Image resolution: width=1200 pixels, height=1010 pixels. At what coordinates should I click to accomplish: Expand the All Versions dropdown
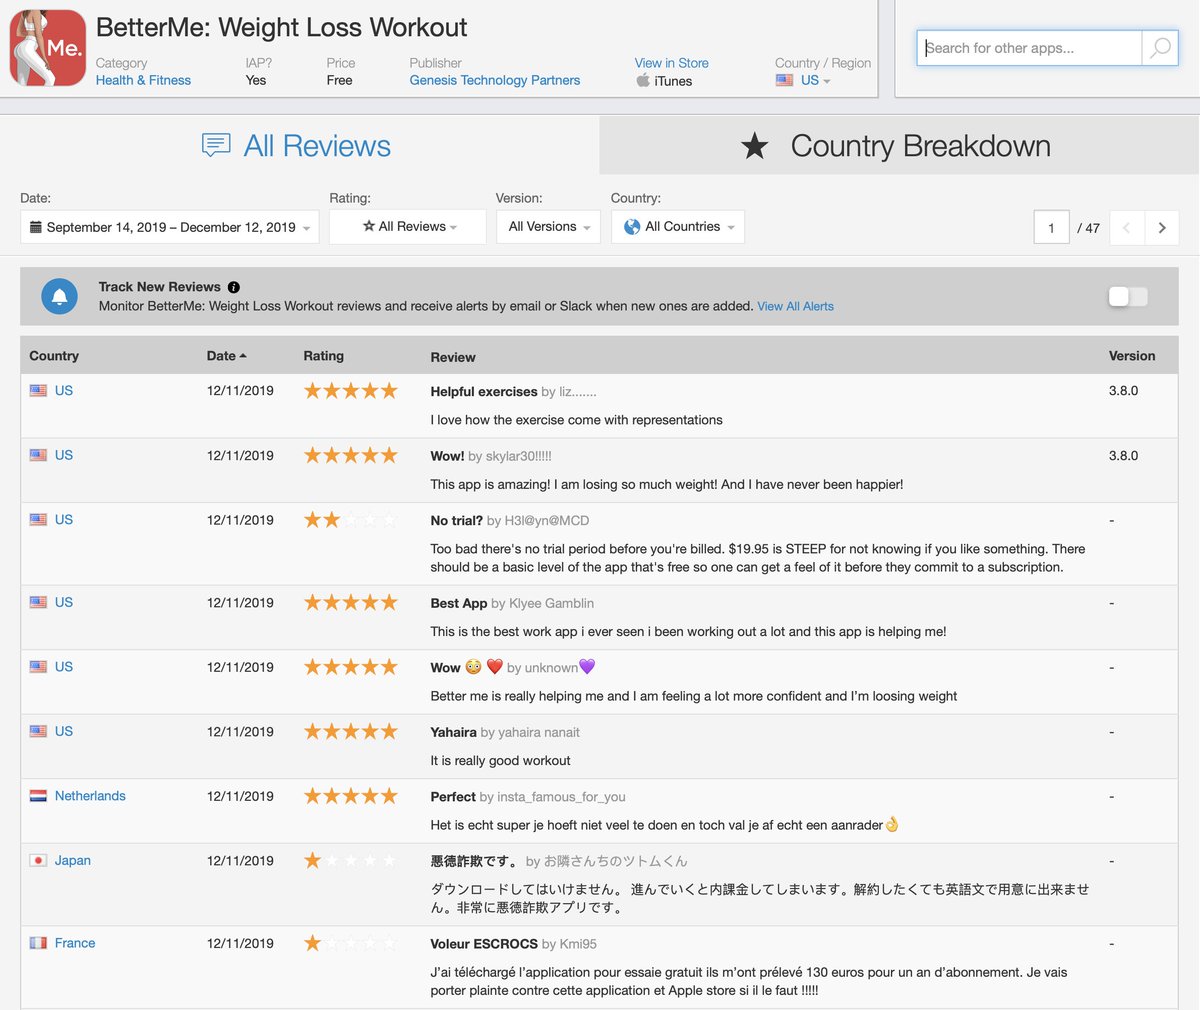(x=548, y=227)
